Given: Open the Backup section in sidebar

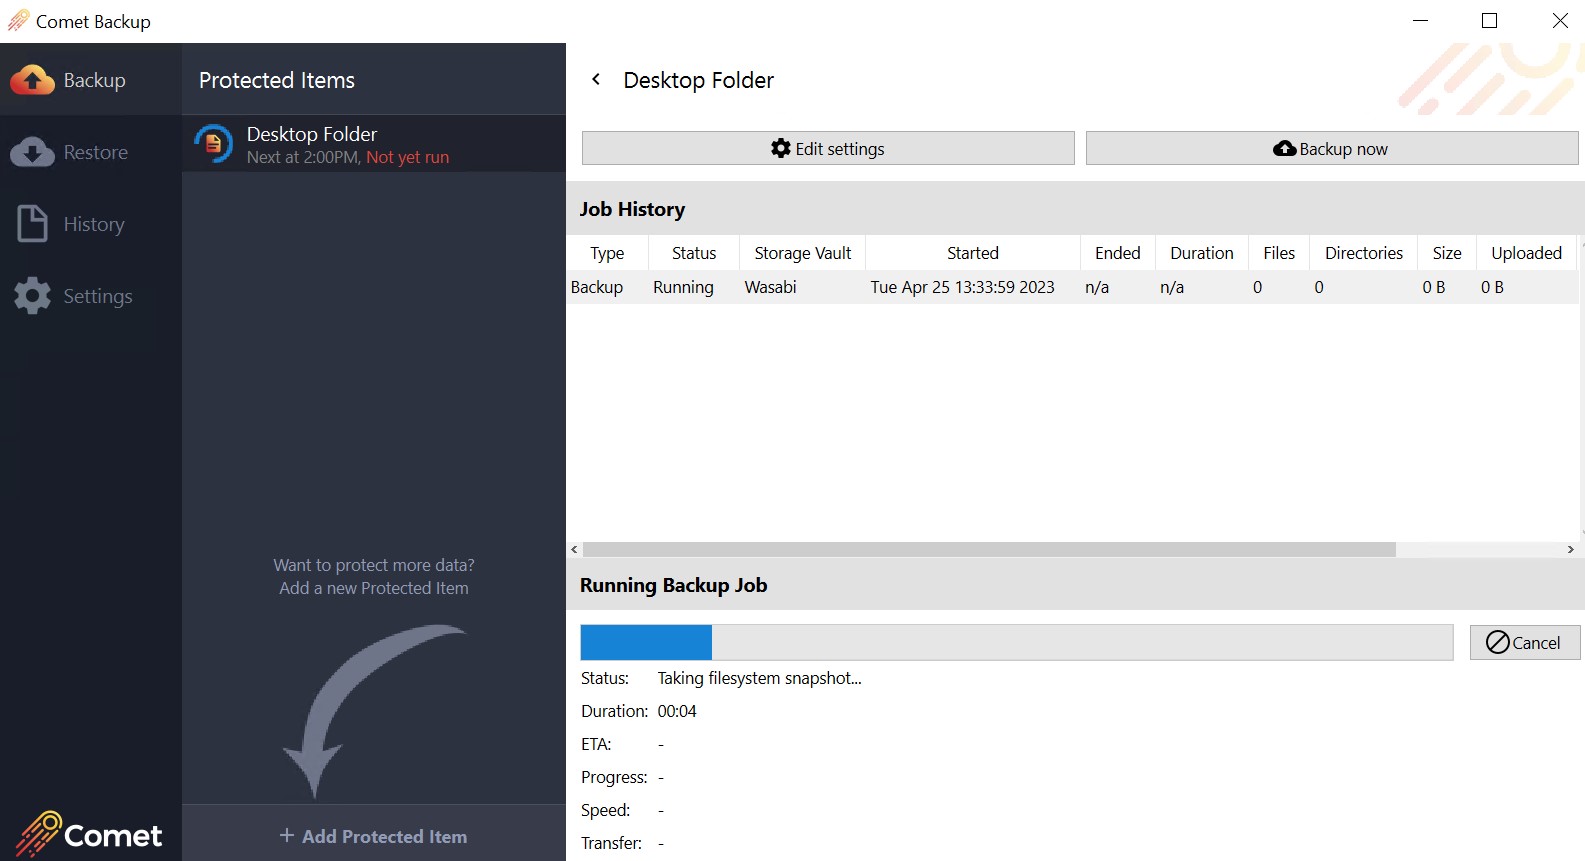Looking at the screenshot, I should click(91, 80).
